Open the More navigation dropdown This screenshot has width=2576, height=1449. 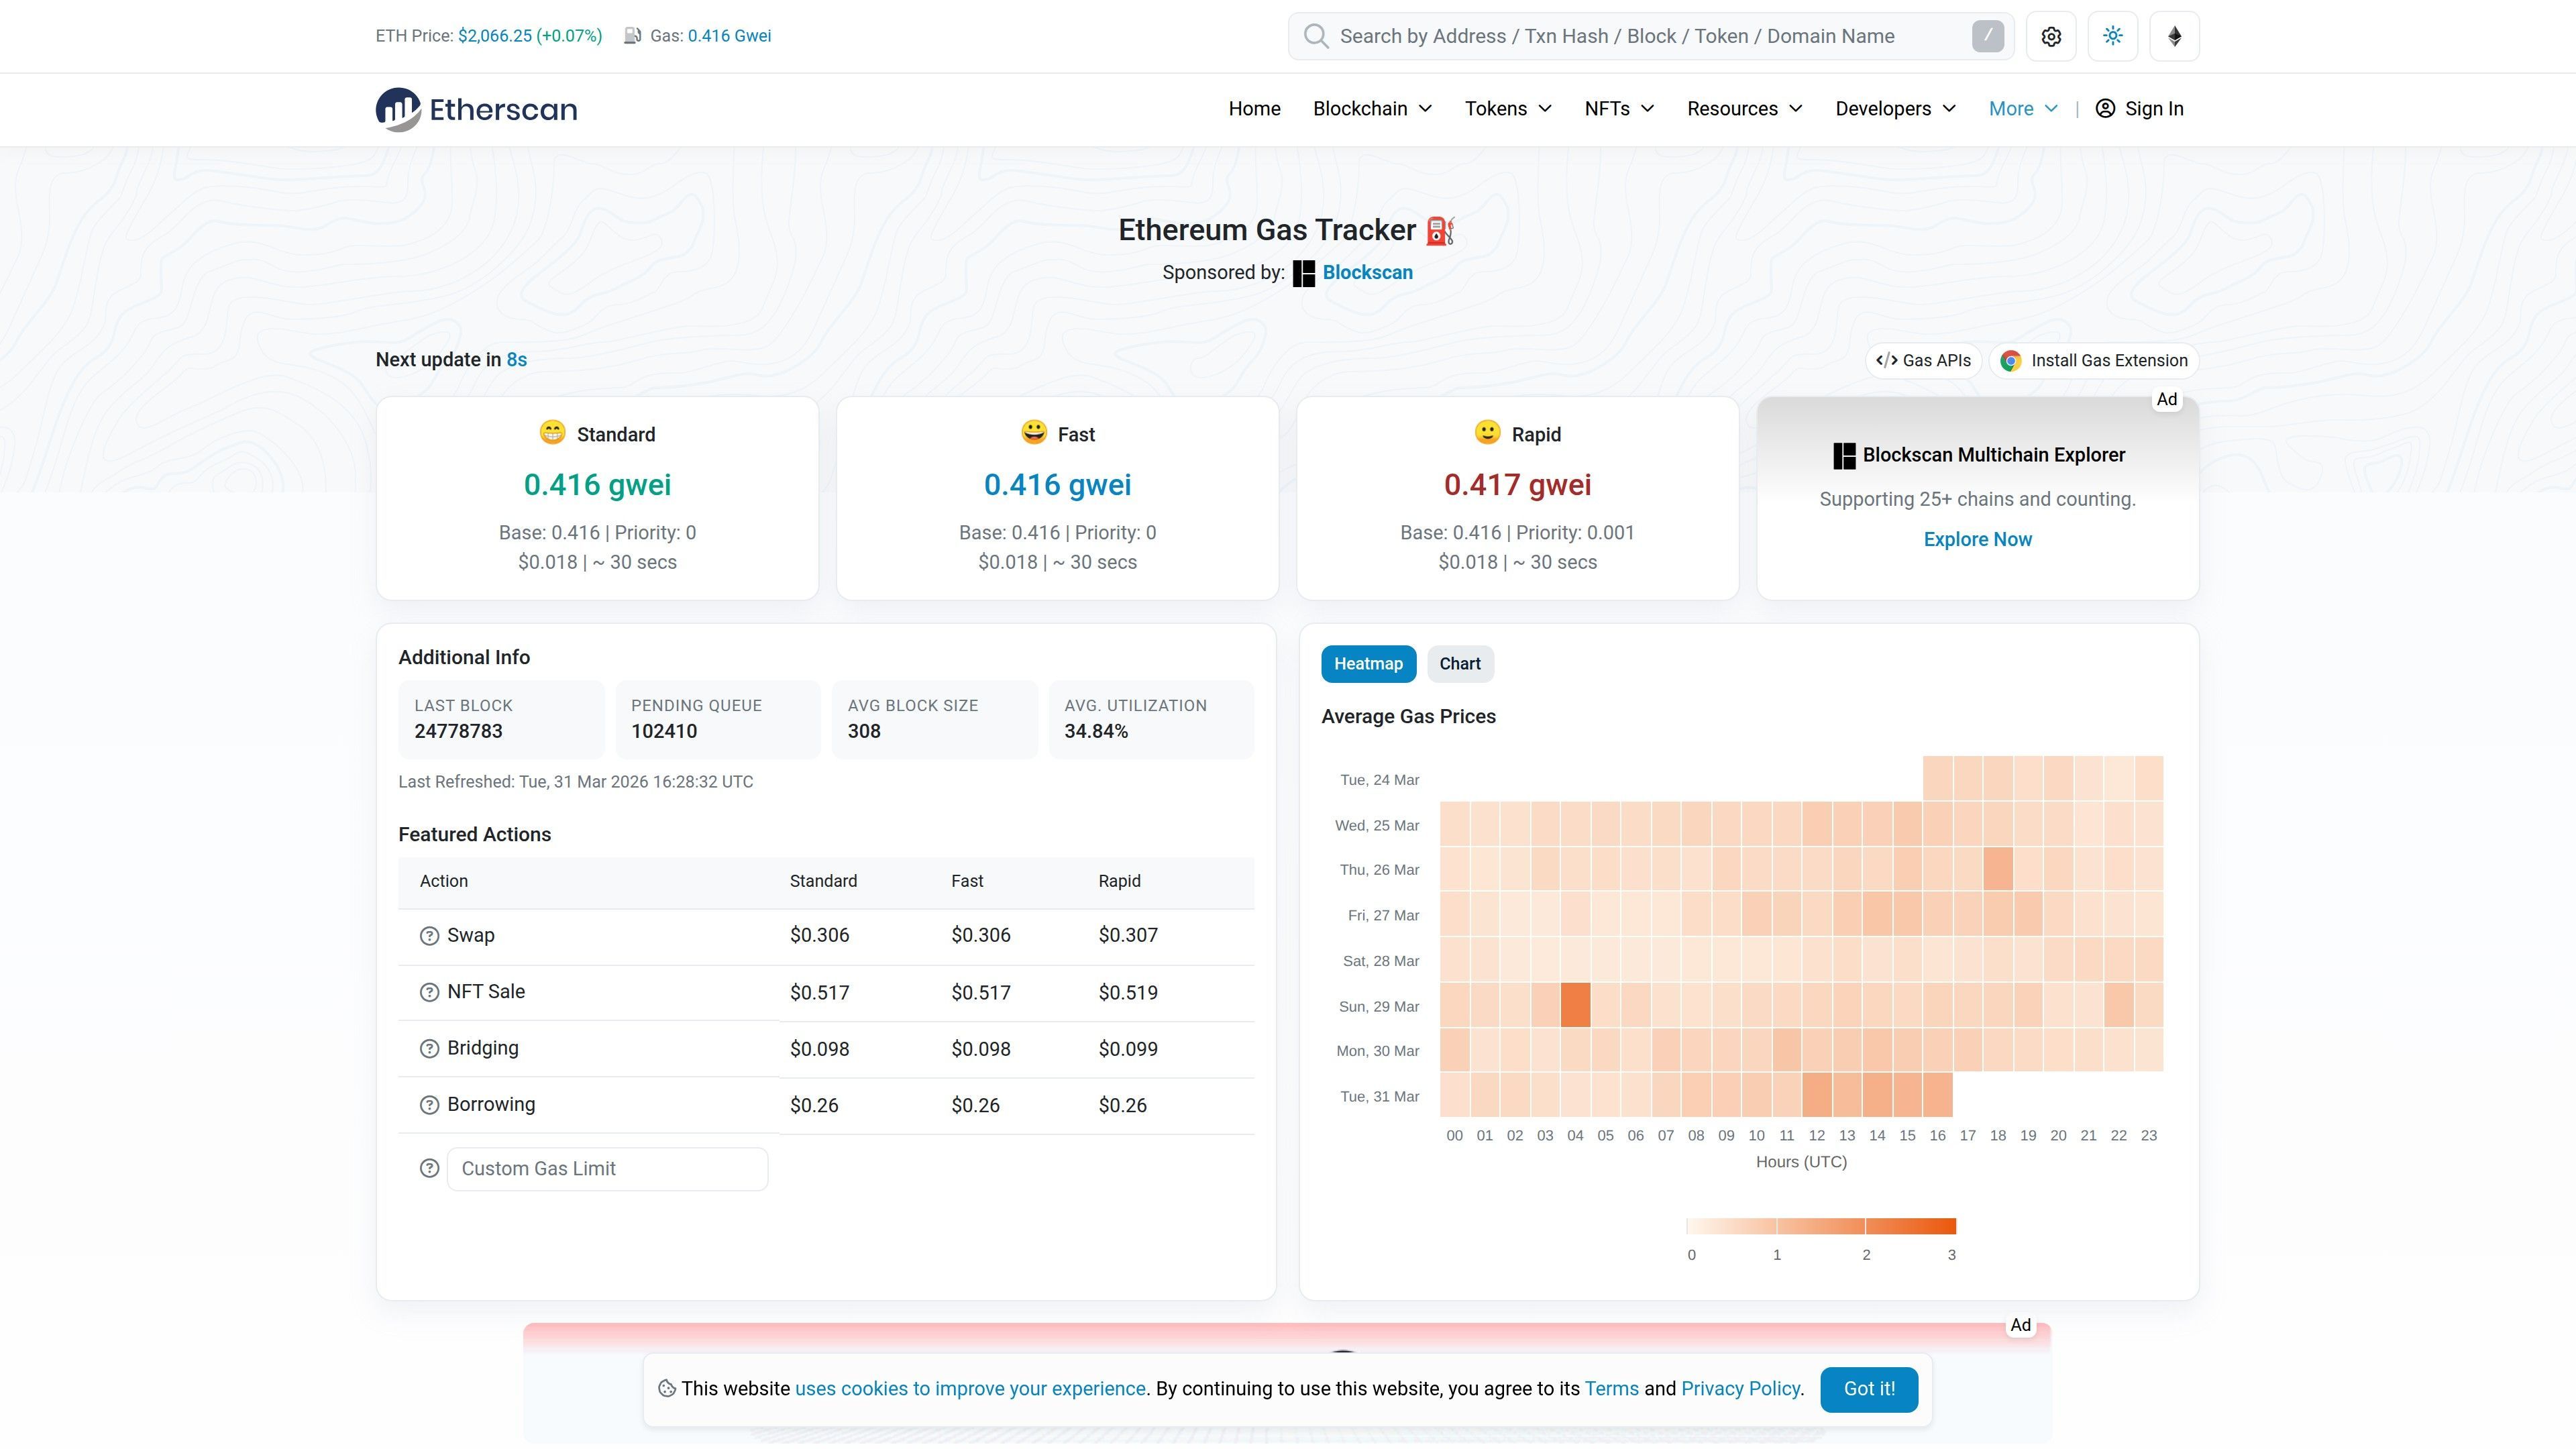pyautogui.click(x=2021, y=109)
